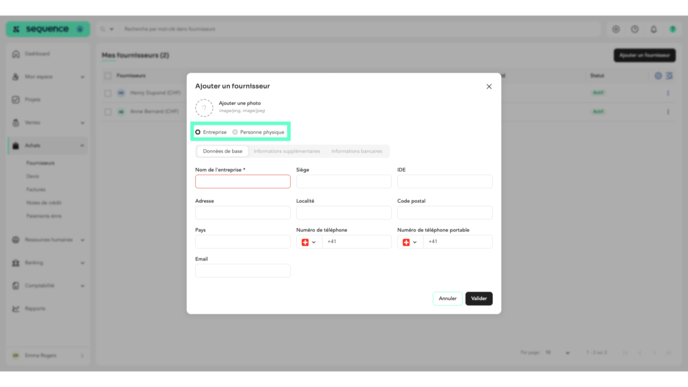Open the search filter dropdown arrow in top bar

(111, 29)
